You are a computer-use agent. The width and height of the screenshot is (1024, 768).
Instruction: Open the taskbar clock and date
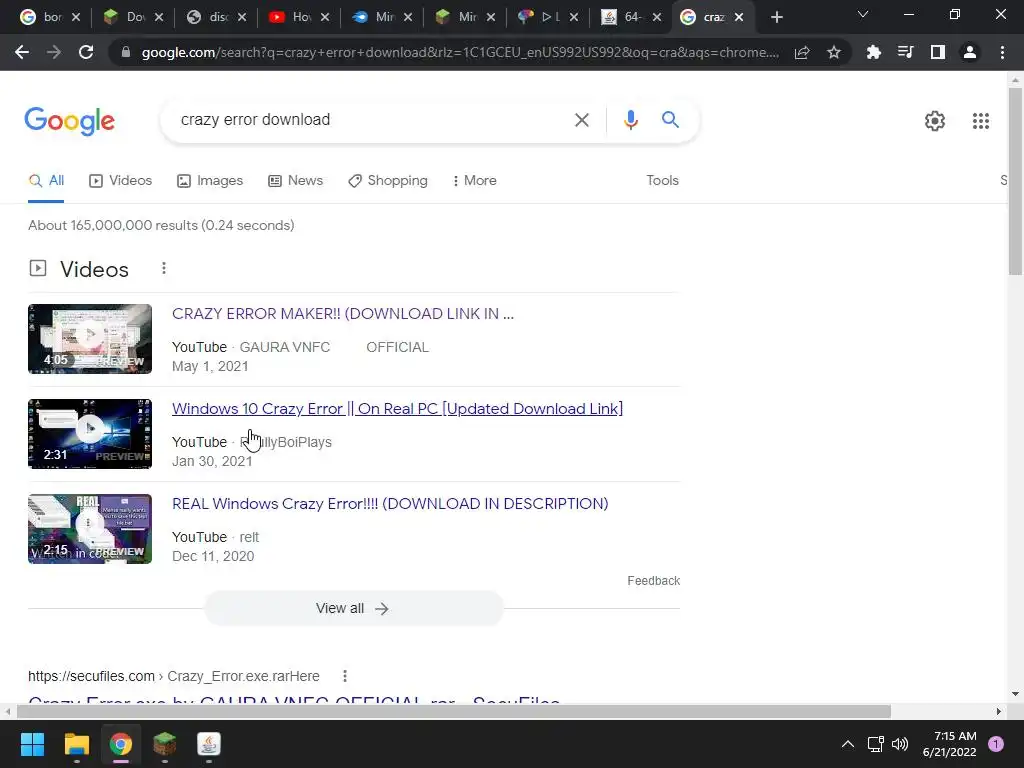pyautogui.click(x=950, y=744)
